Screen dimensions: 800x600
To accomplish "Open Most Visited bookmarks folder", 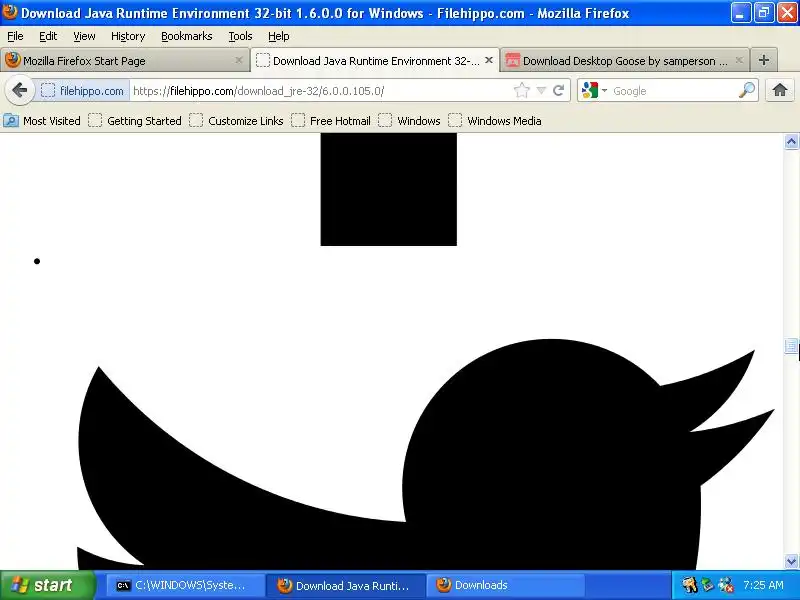I will [x=42, y=121].
